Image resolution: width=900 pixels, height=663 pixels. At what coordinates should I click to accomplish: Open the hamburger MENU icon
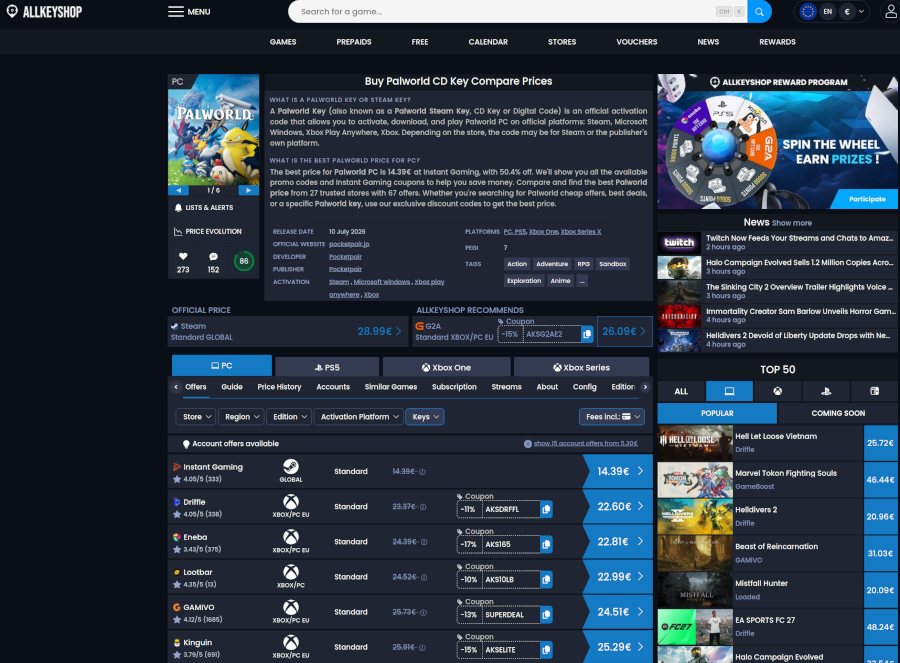[x=176, y=11]
